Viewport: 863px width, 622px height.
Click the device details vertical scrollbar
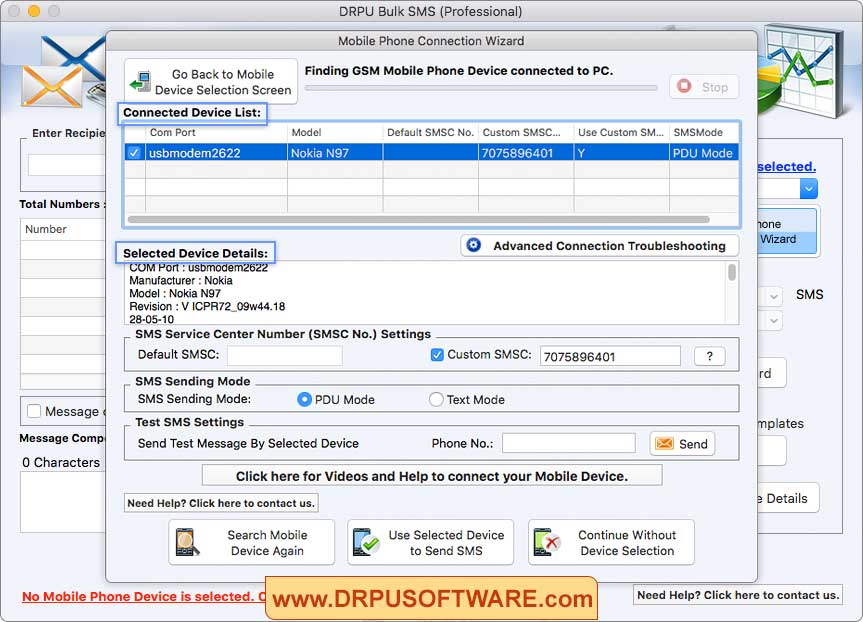point(731,272)
